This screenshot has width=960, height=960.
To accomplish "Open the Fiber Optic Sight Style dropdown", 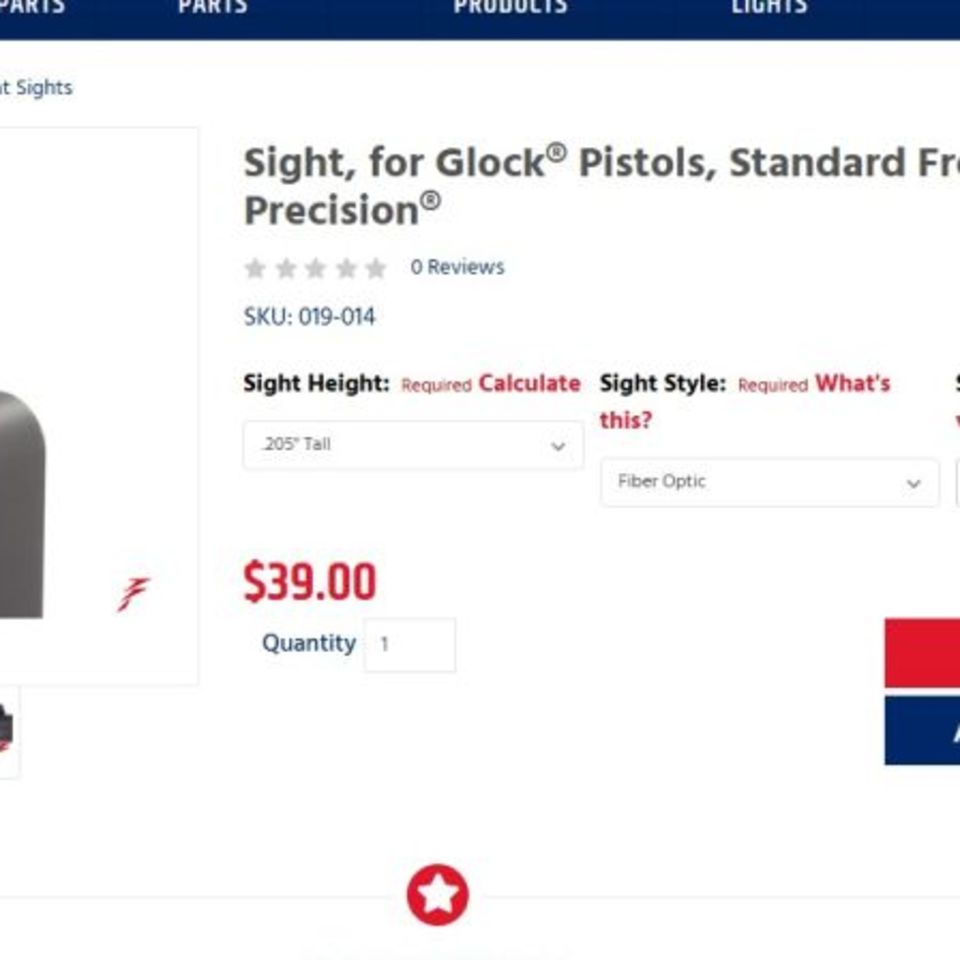I will [768, 483].
